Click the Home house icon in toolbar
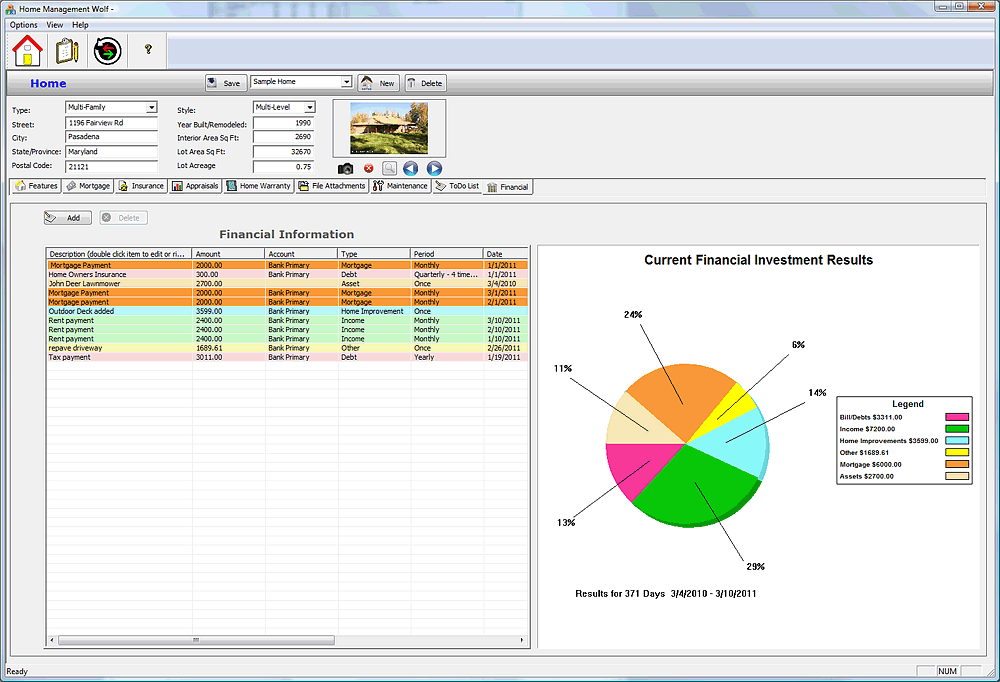The image size is (1000, 682). [29, 49]
